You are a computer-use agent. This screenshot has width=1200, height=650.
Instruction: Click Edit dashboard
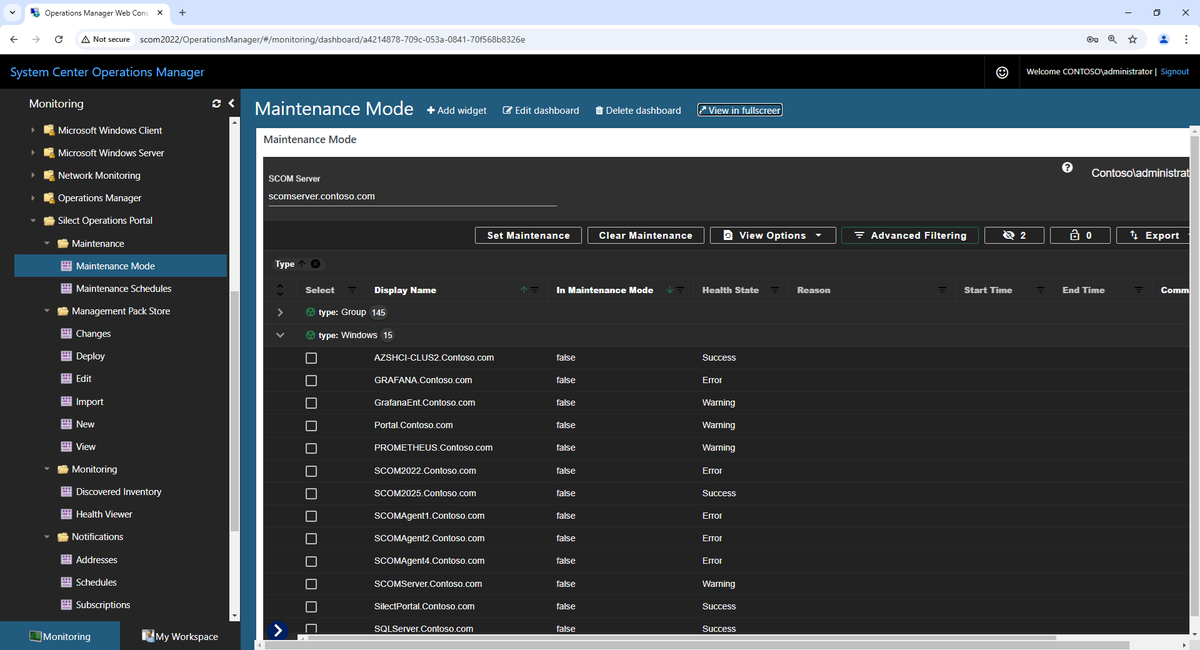point(541,110)
